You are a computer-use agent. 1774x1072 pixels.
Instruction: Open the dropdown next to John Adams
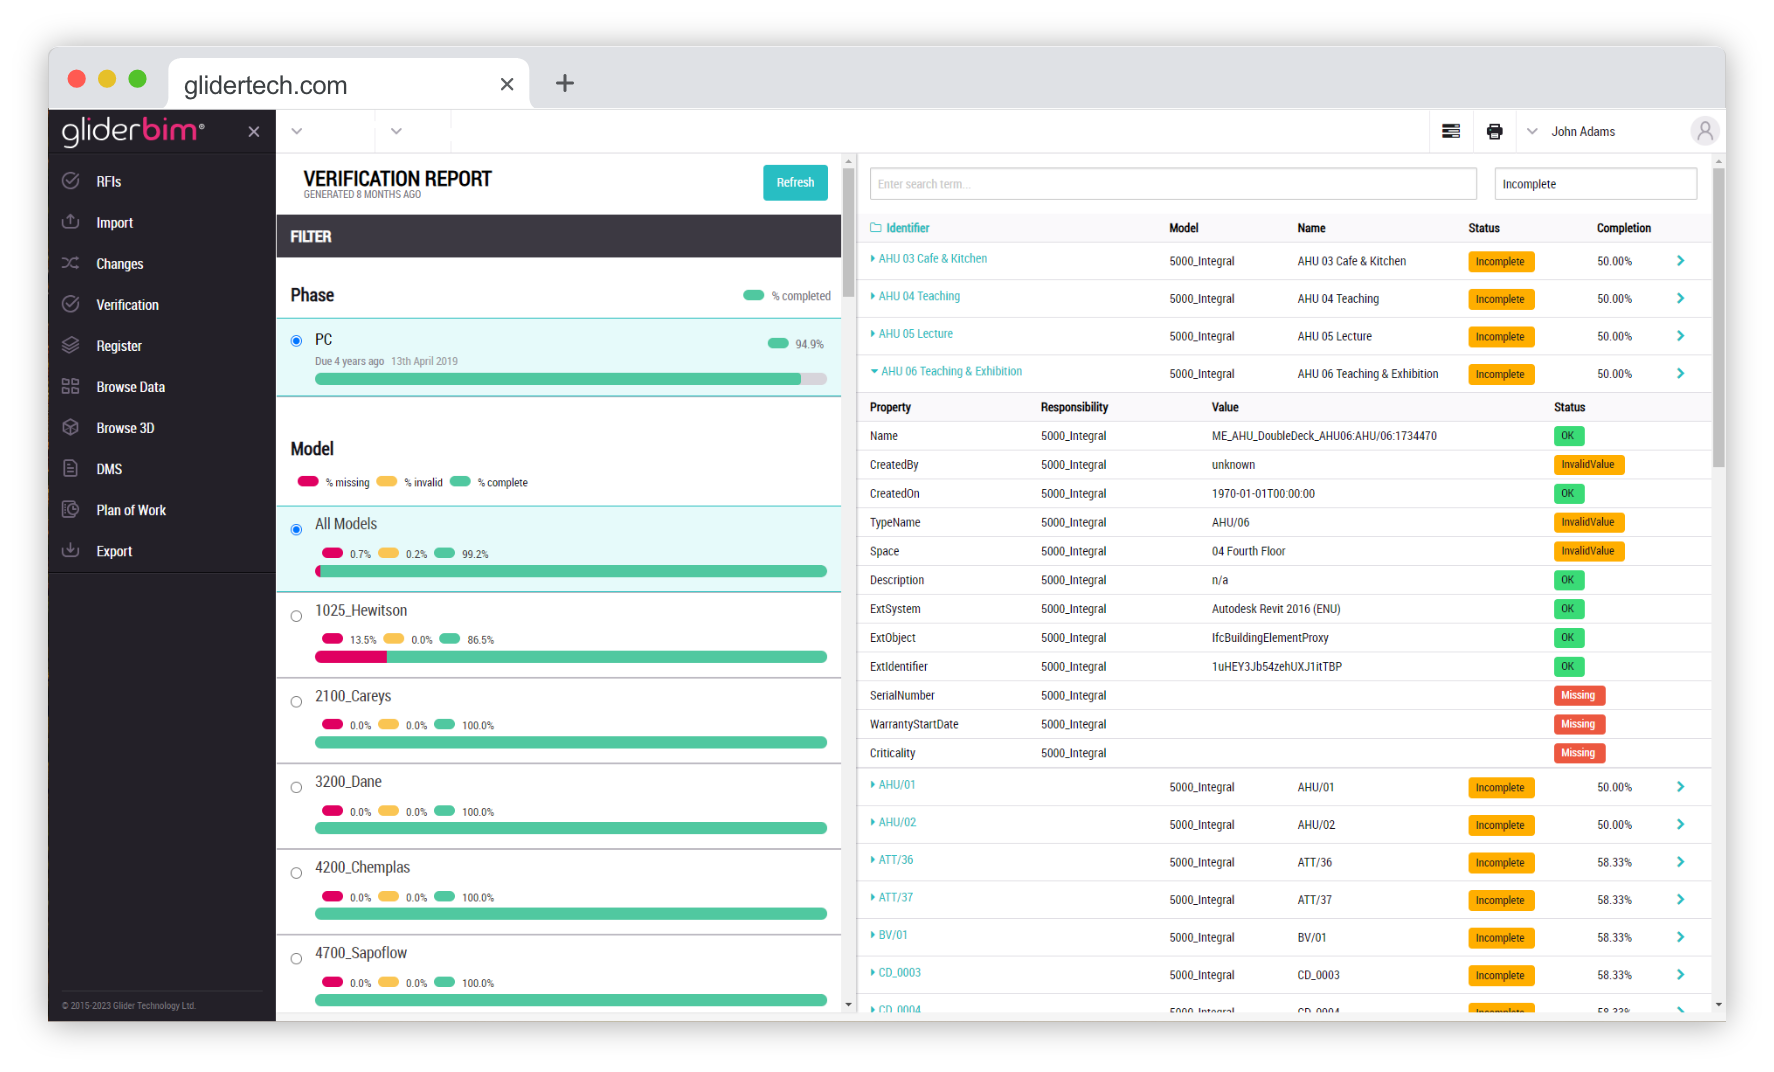point(1532,132)
